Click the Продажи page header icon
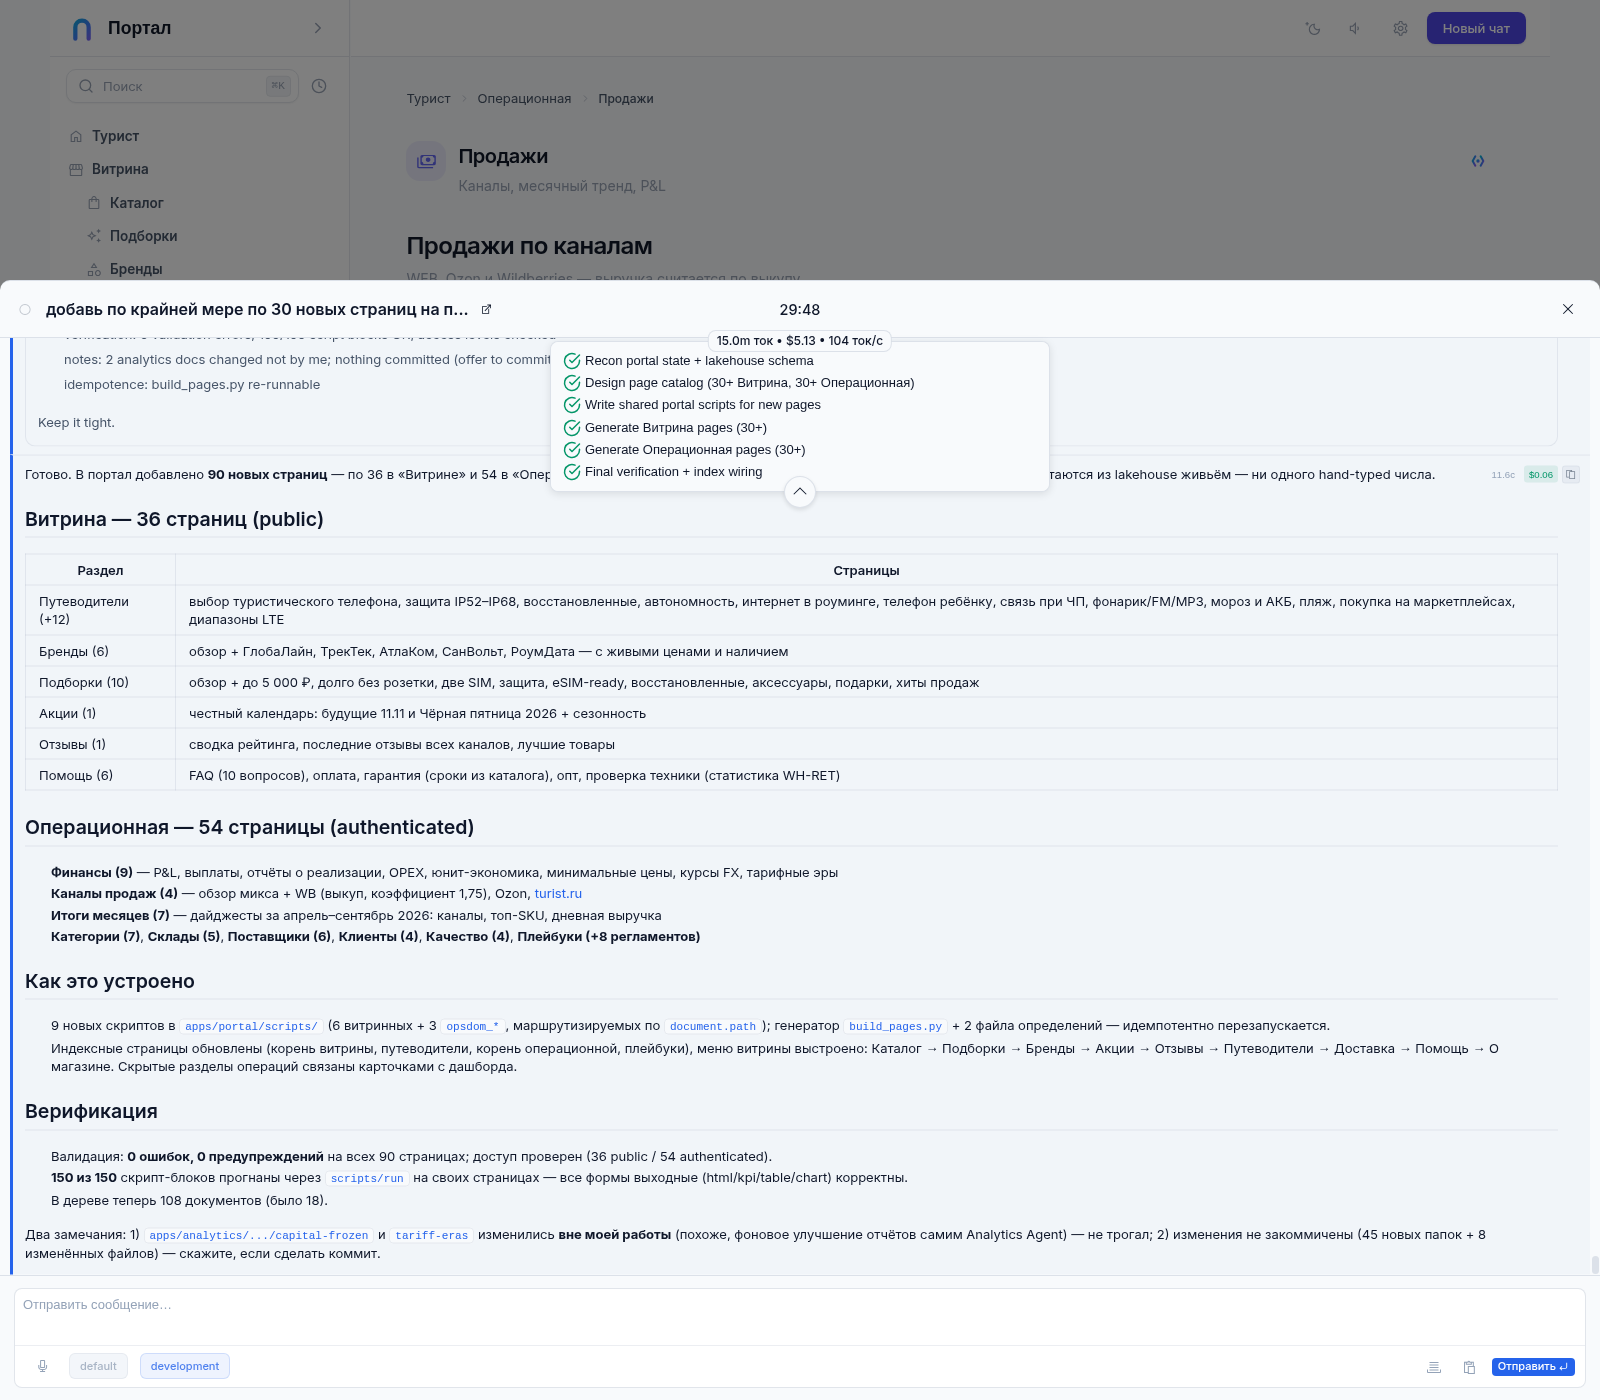The height and width of the screenshot is (1400, 1600). (x=426, y=161)
